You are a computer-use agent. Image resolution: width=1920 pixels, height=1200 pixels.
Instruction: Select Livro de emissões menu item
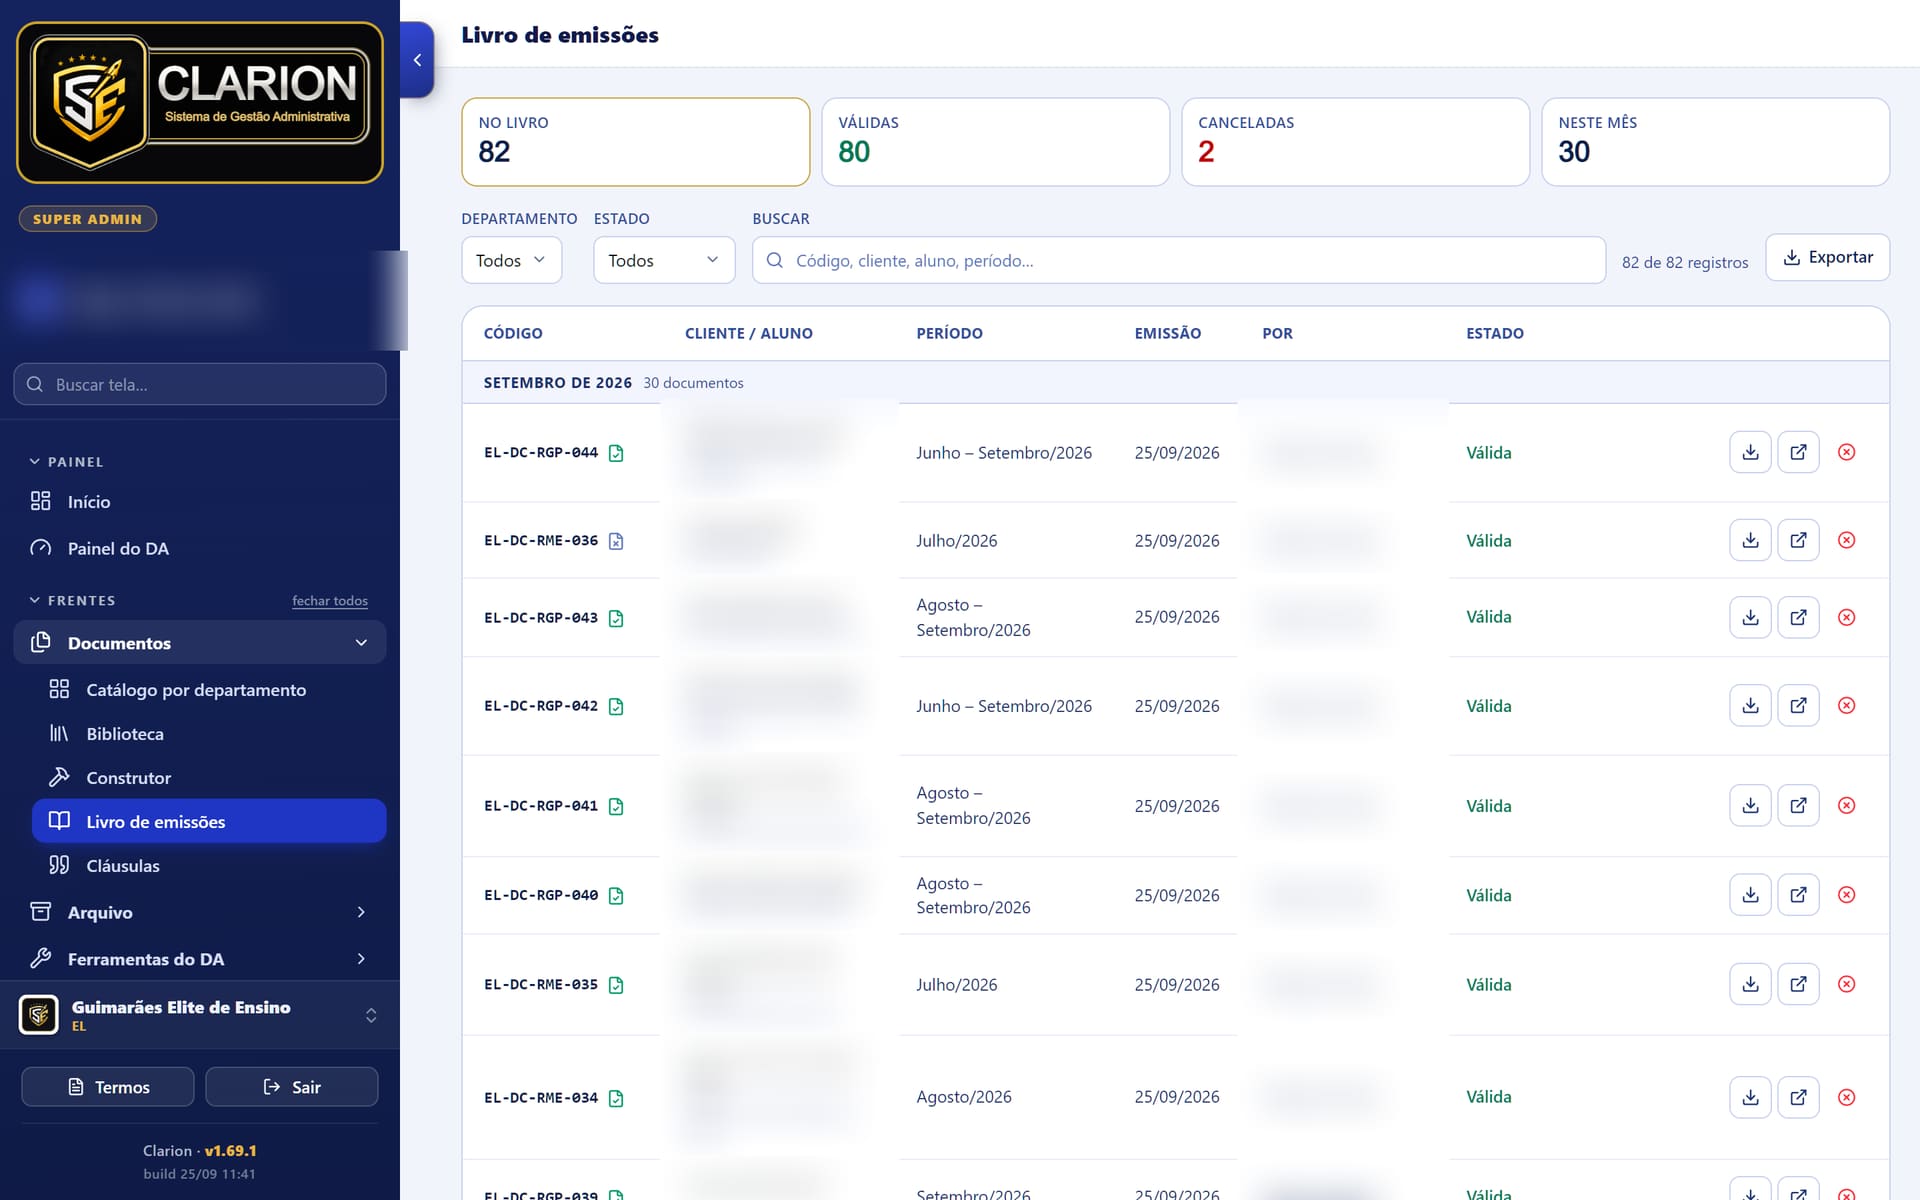click(209, 821)
